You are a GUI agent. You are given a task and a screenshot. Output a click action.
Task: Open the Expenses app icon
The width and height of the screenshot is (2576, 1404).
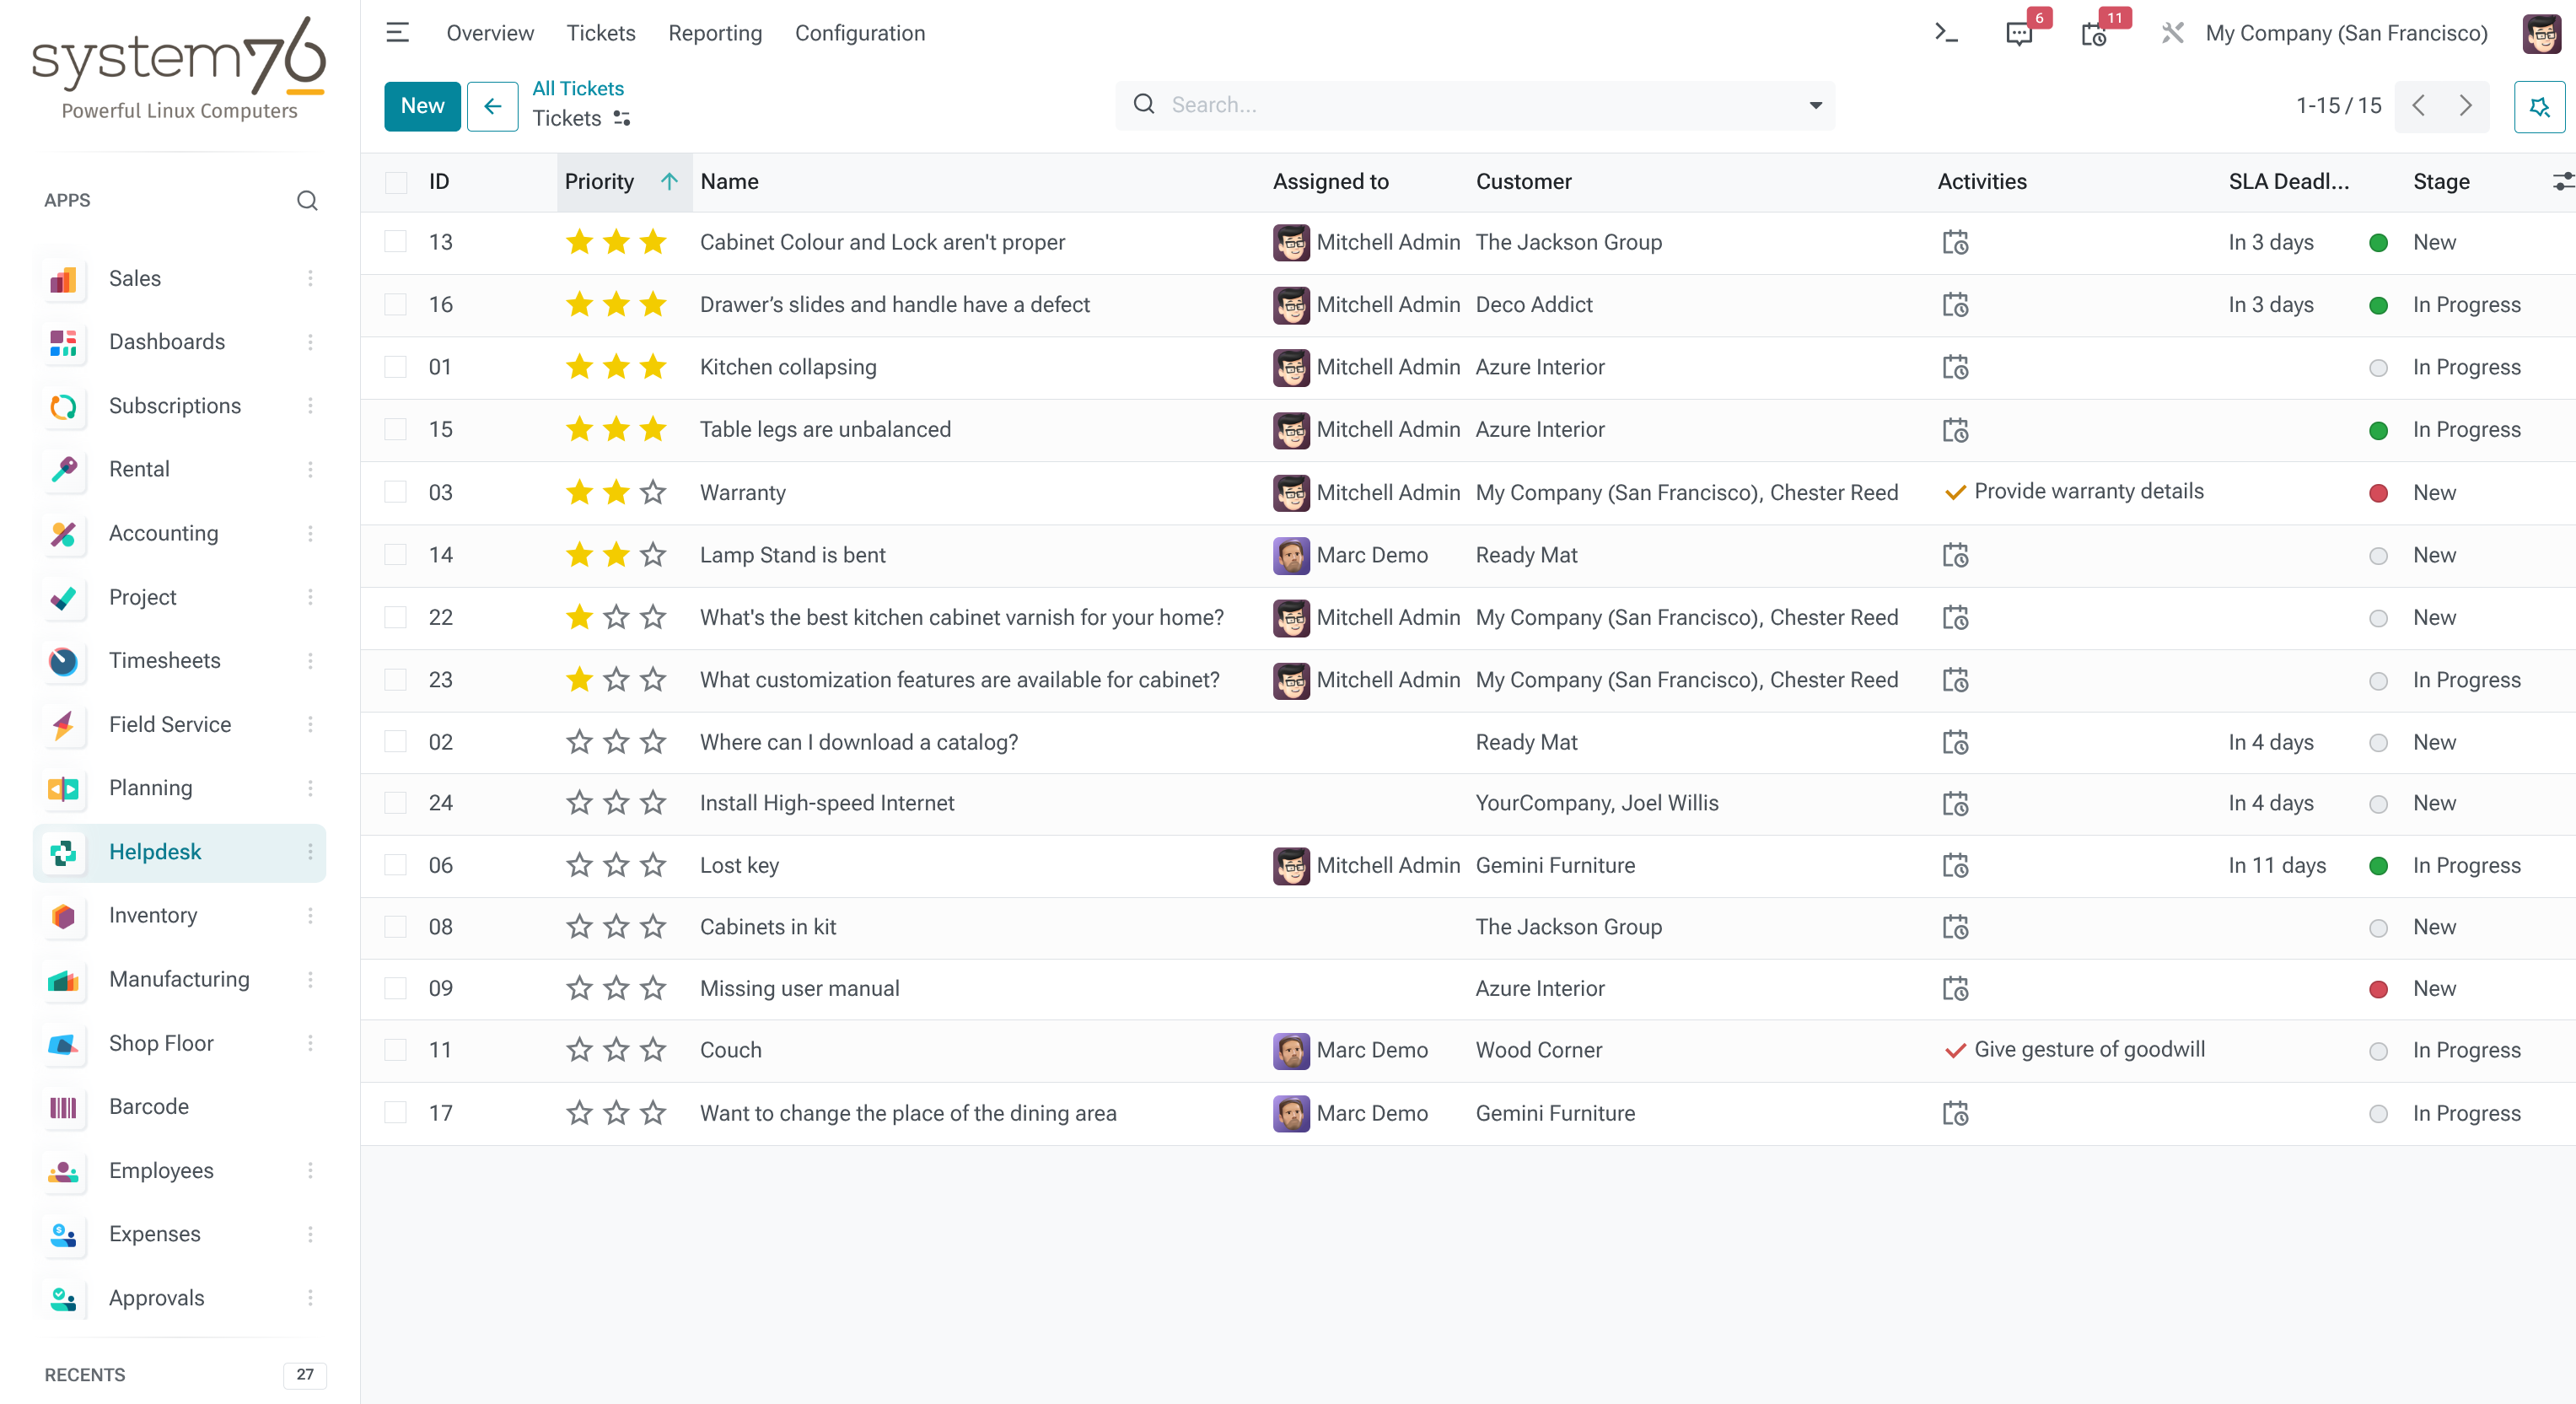tap(63, 1235)
